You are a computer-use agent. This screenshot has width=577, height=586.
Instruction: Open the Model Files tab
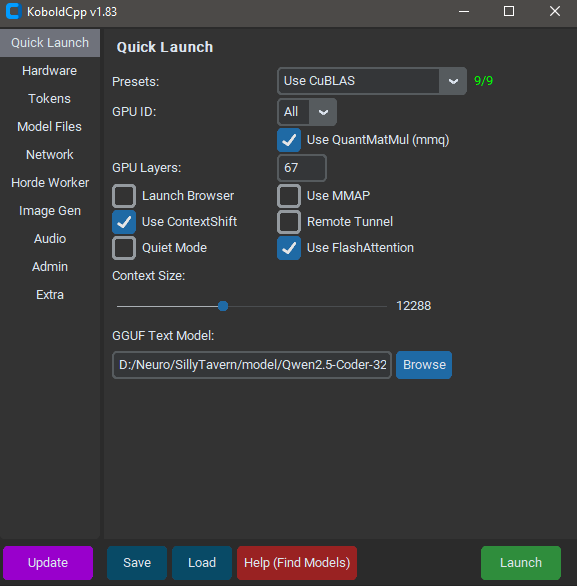tap(50, 127)
